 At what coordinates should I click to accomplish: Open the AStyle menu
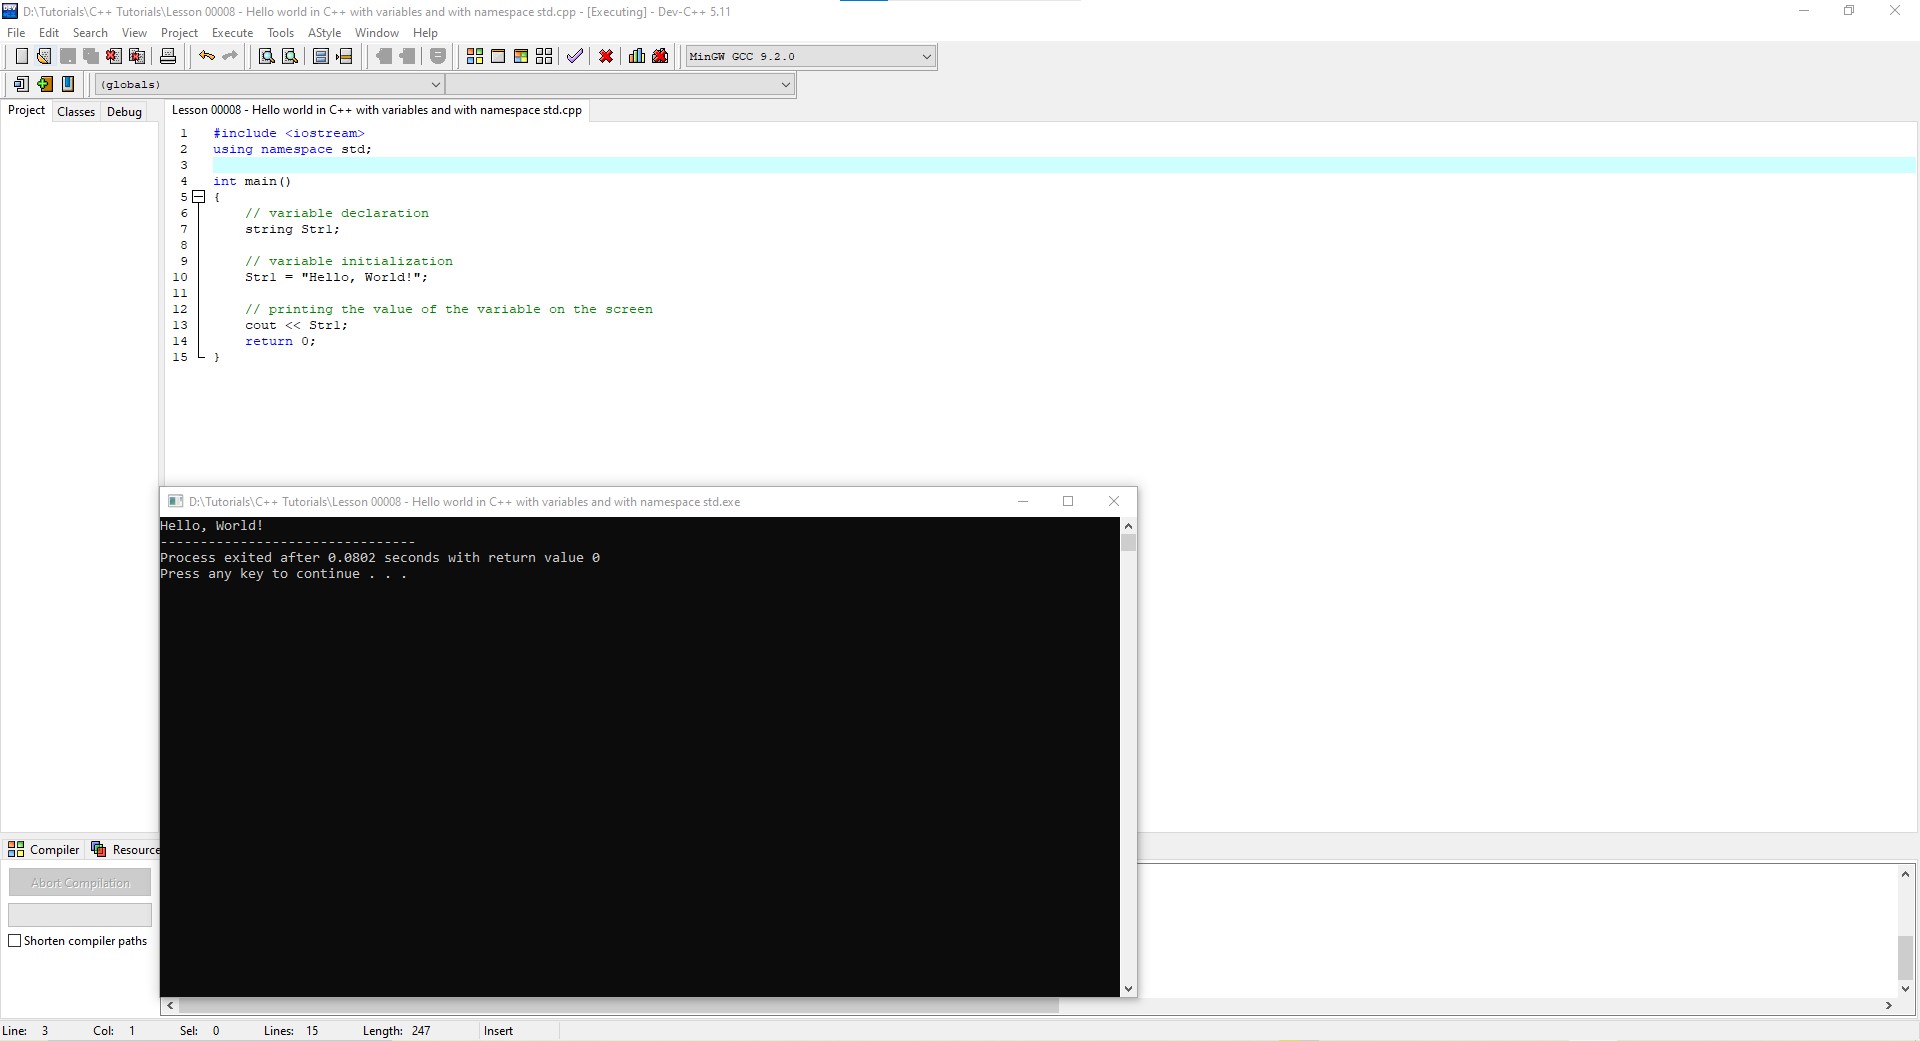tap(324, 33)
